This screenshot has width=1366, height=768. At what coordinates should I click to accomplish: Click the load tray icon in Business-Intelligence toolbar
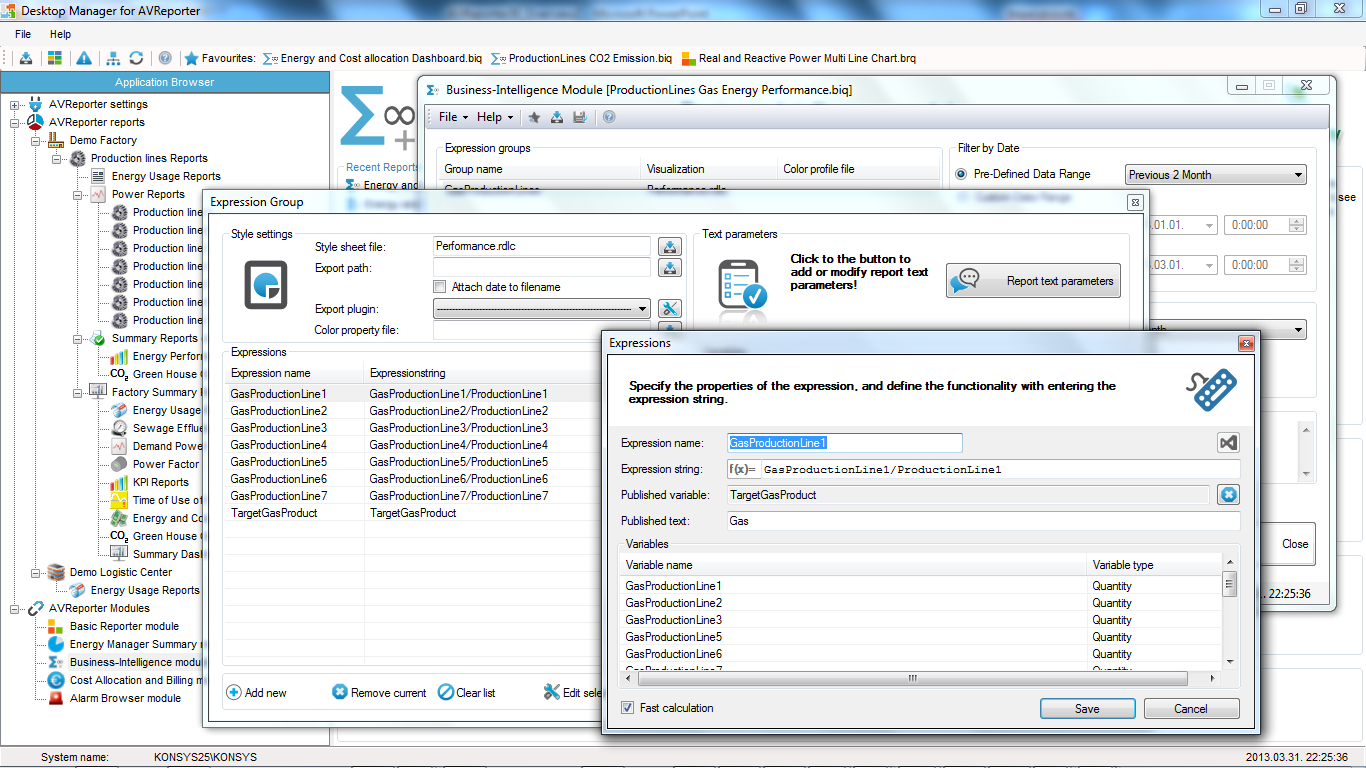point(557,117)
